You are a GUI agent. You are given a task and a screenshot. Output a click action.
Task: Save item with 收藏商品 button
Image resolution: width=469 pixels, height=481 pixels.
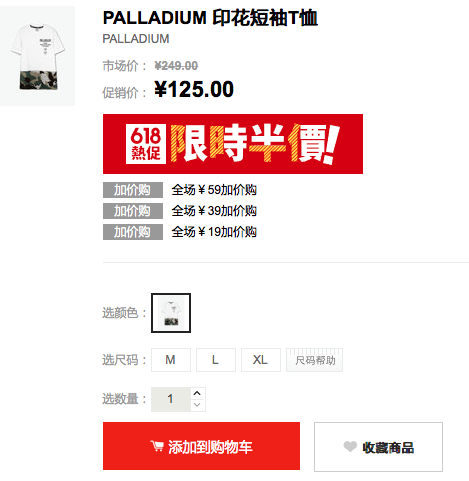[x=378, y=447]
